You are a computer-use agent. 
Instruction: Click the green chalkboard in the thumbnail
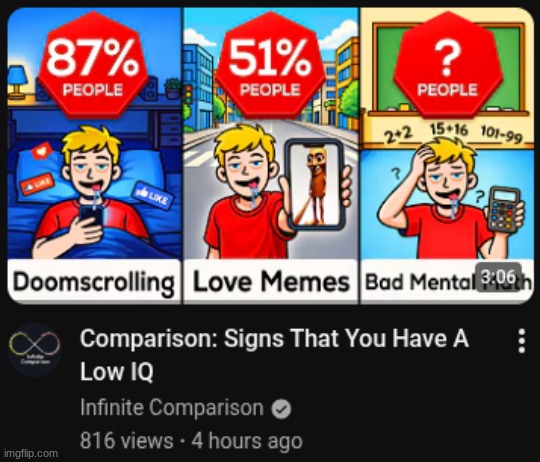click(448, 69)
